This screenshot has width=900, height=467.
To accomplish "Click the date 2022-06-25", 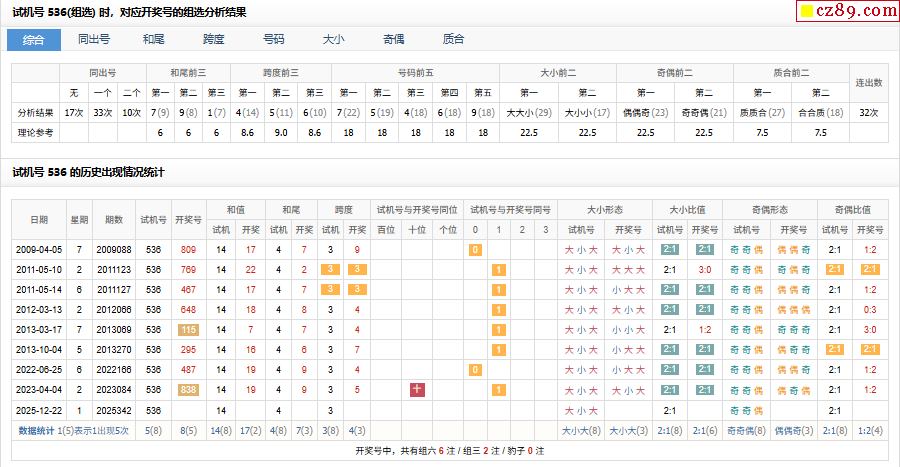I will pos(38,369).
